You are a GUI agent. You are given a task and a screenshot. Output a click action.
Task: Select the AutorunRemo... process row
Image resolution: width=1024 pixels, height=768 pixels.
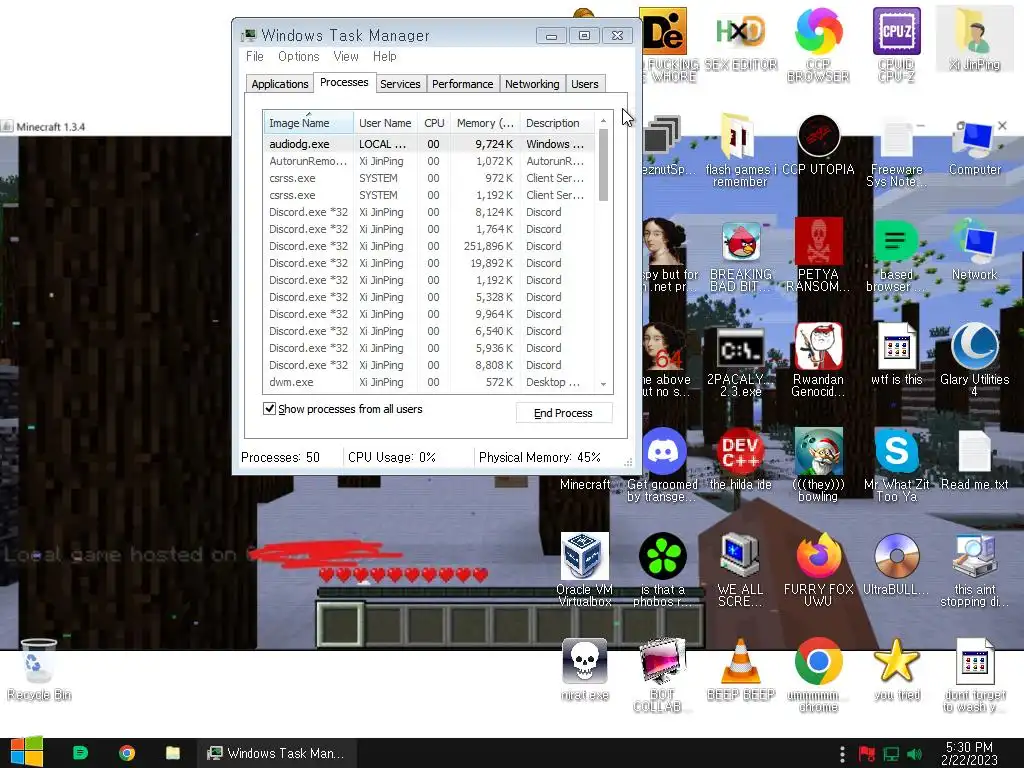click(429, 161)
